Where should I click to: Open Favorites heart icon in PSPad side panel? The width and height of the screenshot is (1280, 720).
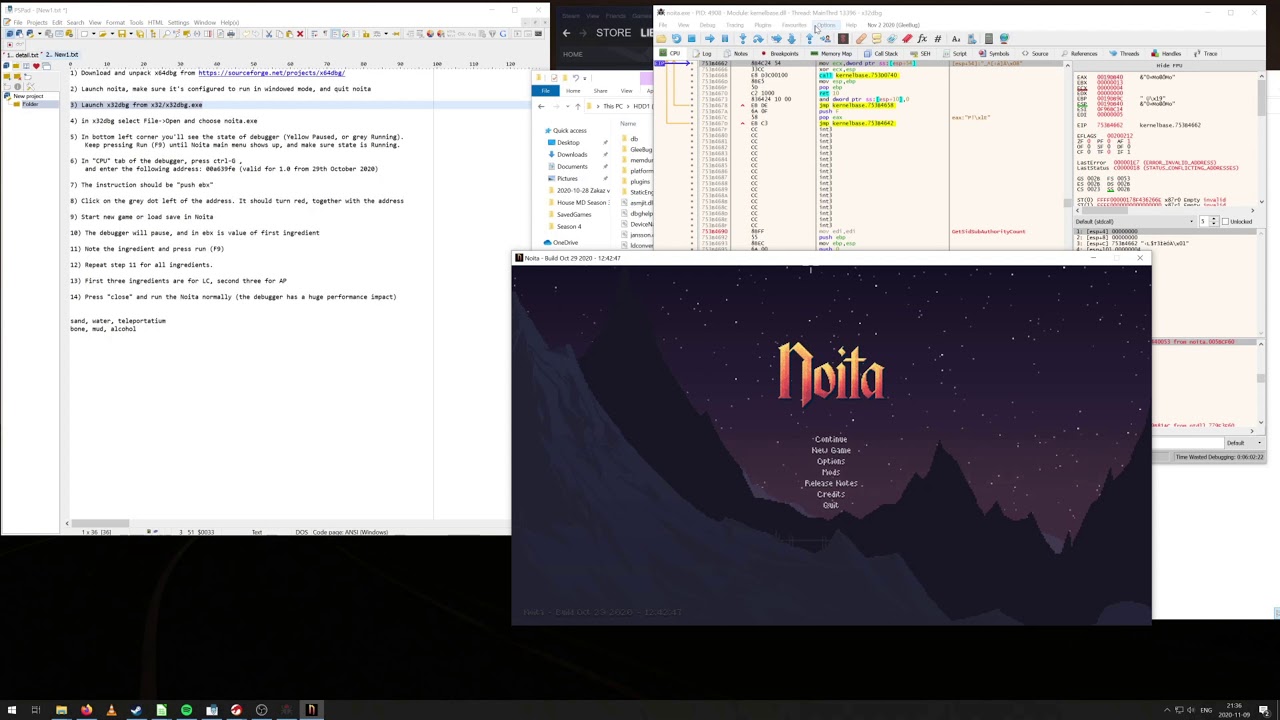(x=36, y=66)
